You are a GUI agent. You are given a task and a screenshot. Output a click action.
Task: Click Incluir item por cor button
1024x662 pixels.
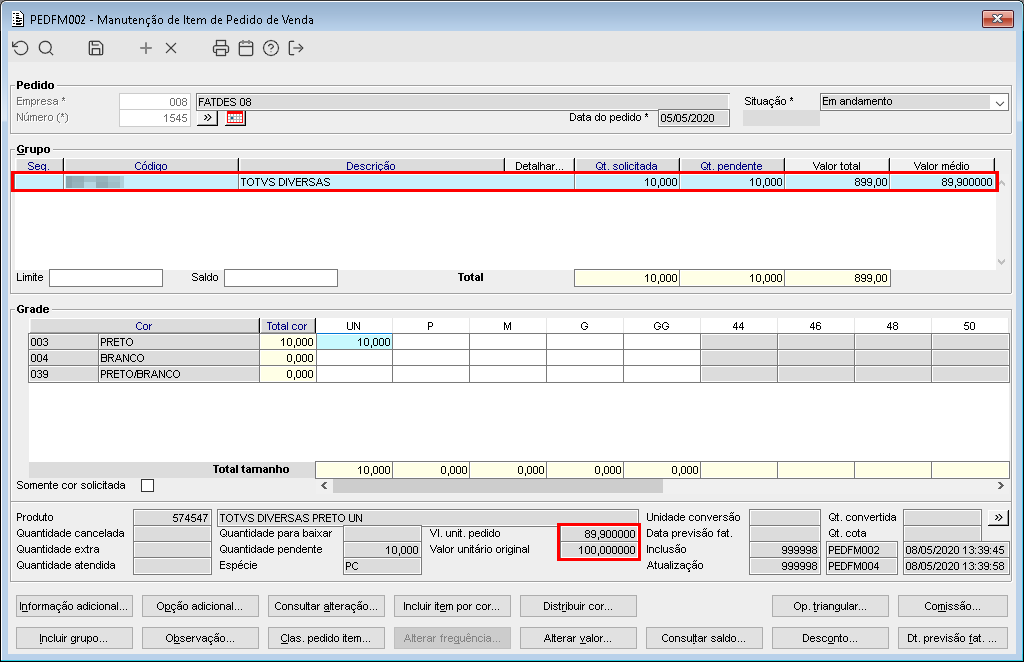click(452, 607)
